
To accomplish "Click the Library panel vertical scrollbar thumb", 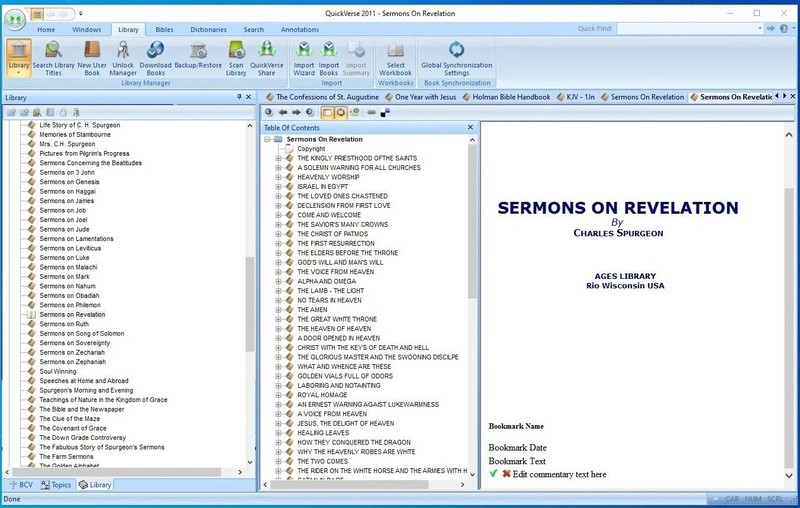I will click(249, 304).
